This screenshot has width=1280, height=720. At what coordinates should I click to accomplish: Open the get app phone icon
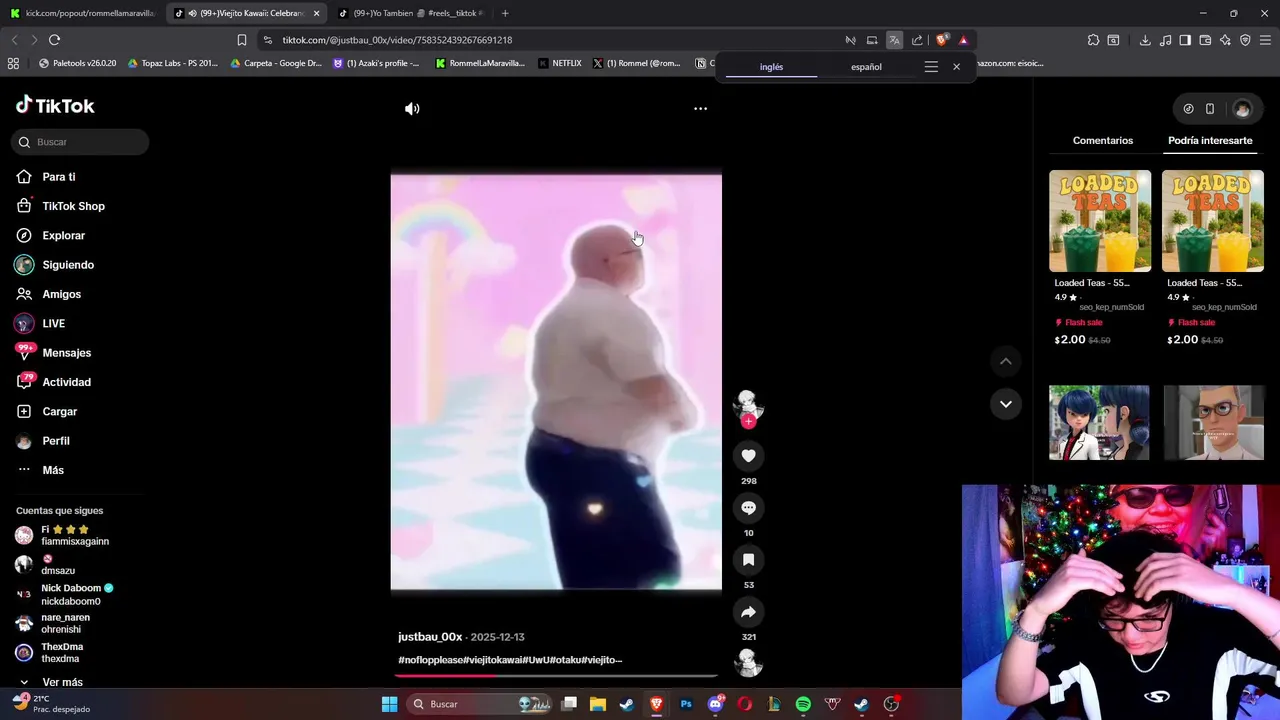pyautogui.click(x=1210, y=109)
